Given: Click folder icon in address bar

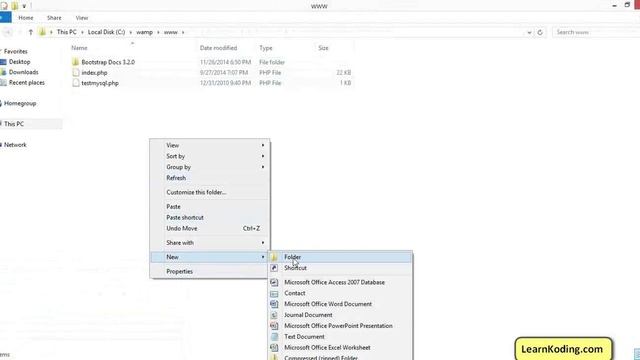Looking at the screenshot, I should (42, 32).
